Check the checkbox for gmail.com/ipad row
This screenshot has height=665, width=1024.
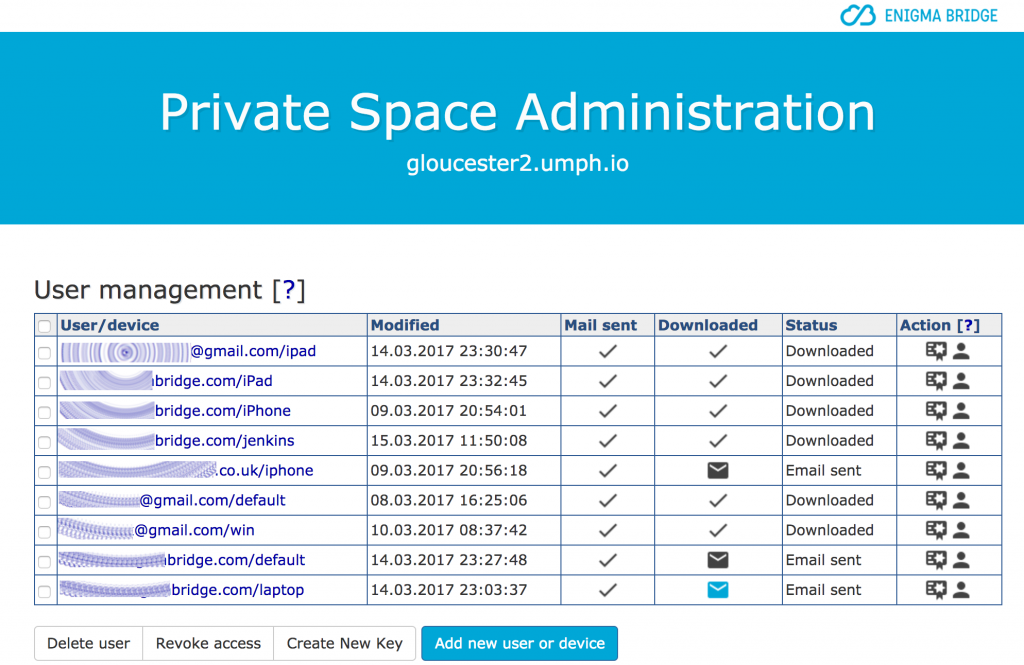(43, 351)
